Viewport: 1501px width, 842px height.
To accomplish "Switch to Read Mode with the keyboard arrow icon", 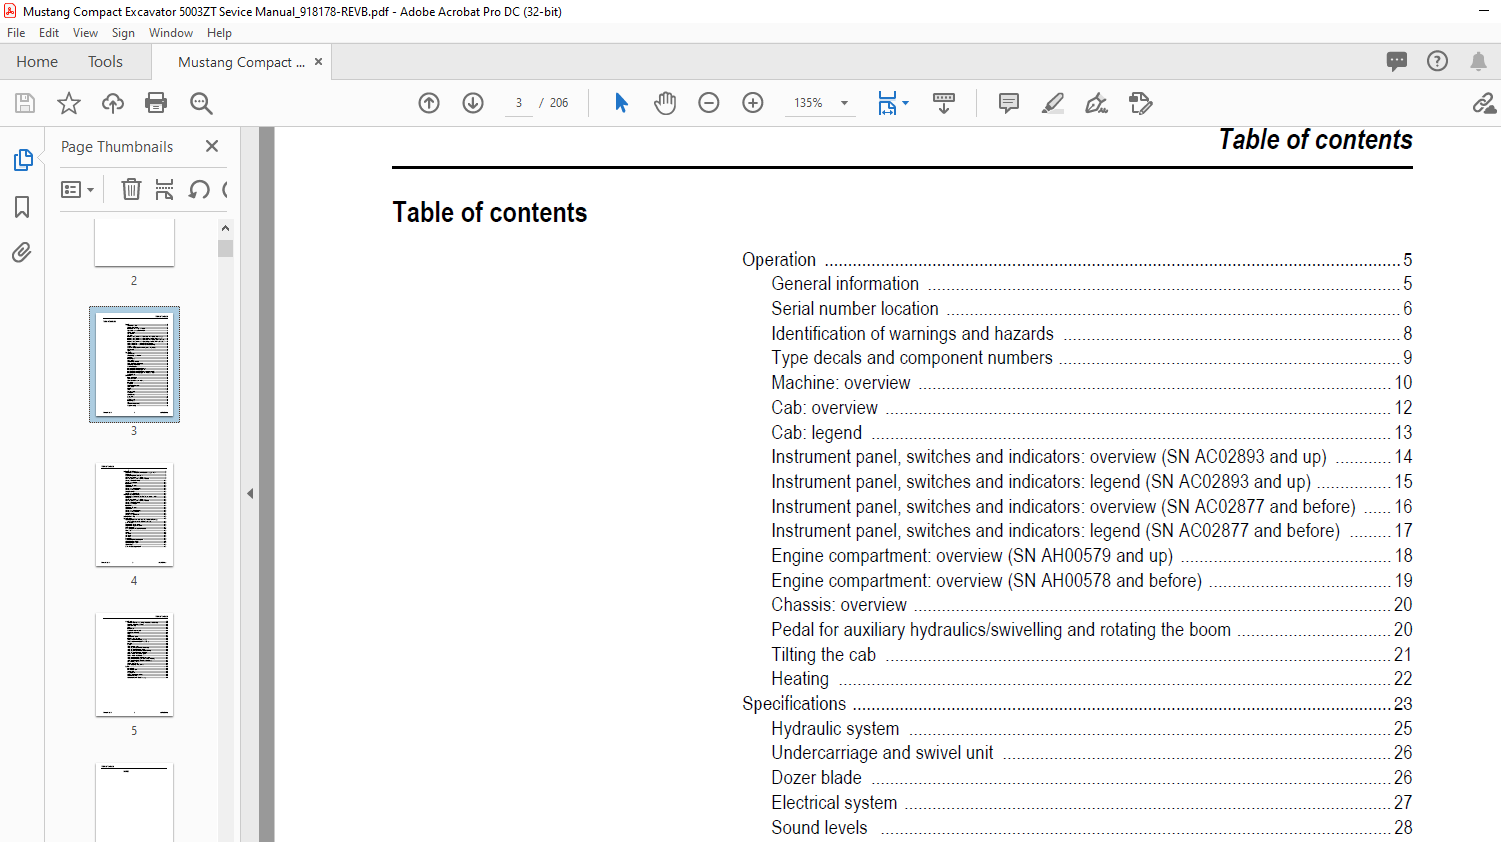I will coord(943,103).
